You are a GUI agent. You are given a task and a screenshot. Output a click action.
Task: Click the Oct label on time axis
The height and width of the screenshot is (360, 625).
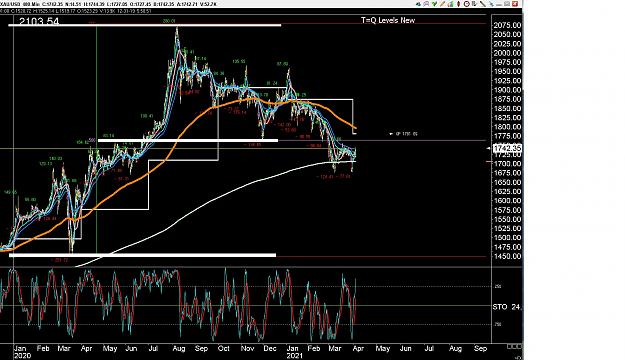[x=224, y=348]
